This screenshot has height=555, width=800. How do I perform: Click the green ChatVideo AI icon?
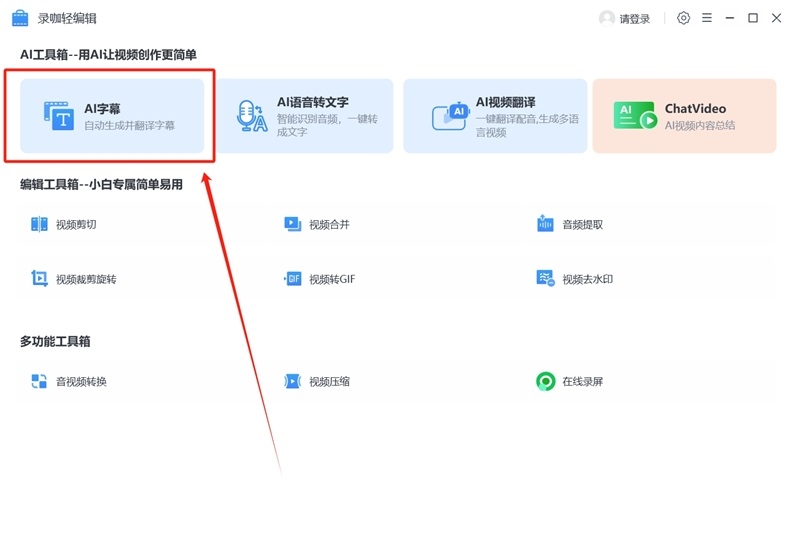pyautogui.click(x=635, y=116)
